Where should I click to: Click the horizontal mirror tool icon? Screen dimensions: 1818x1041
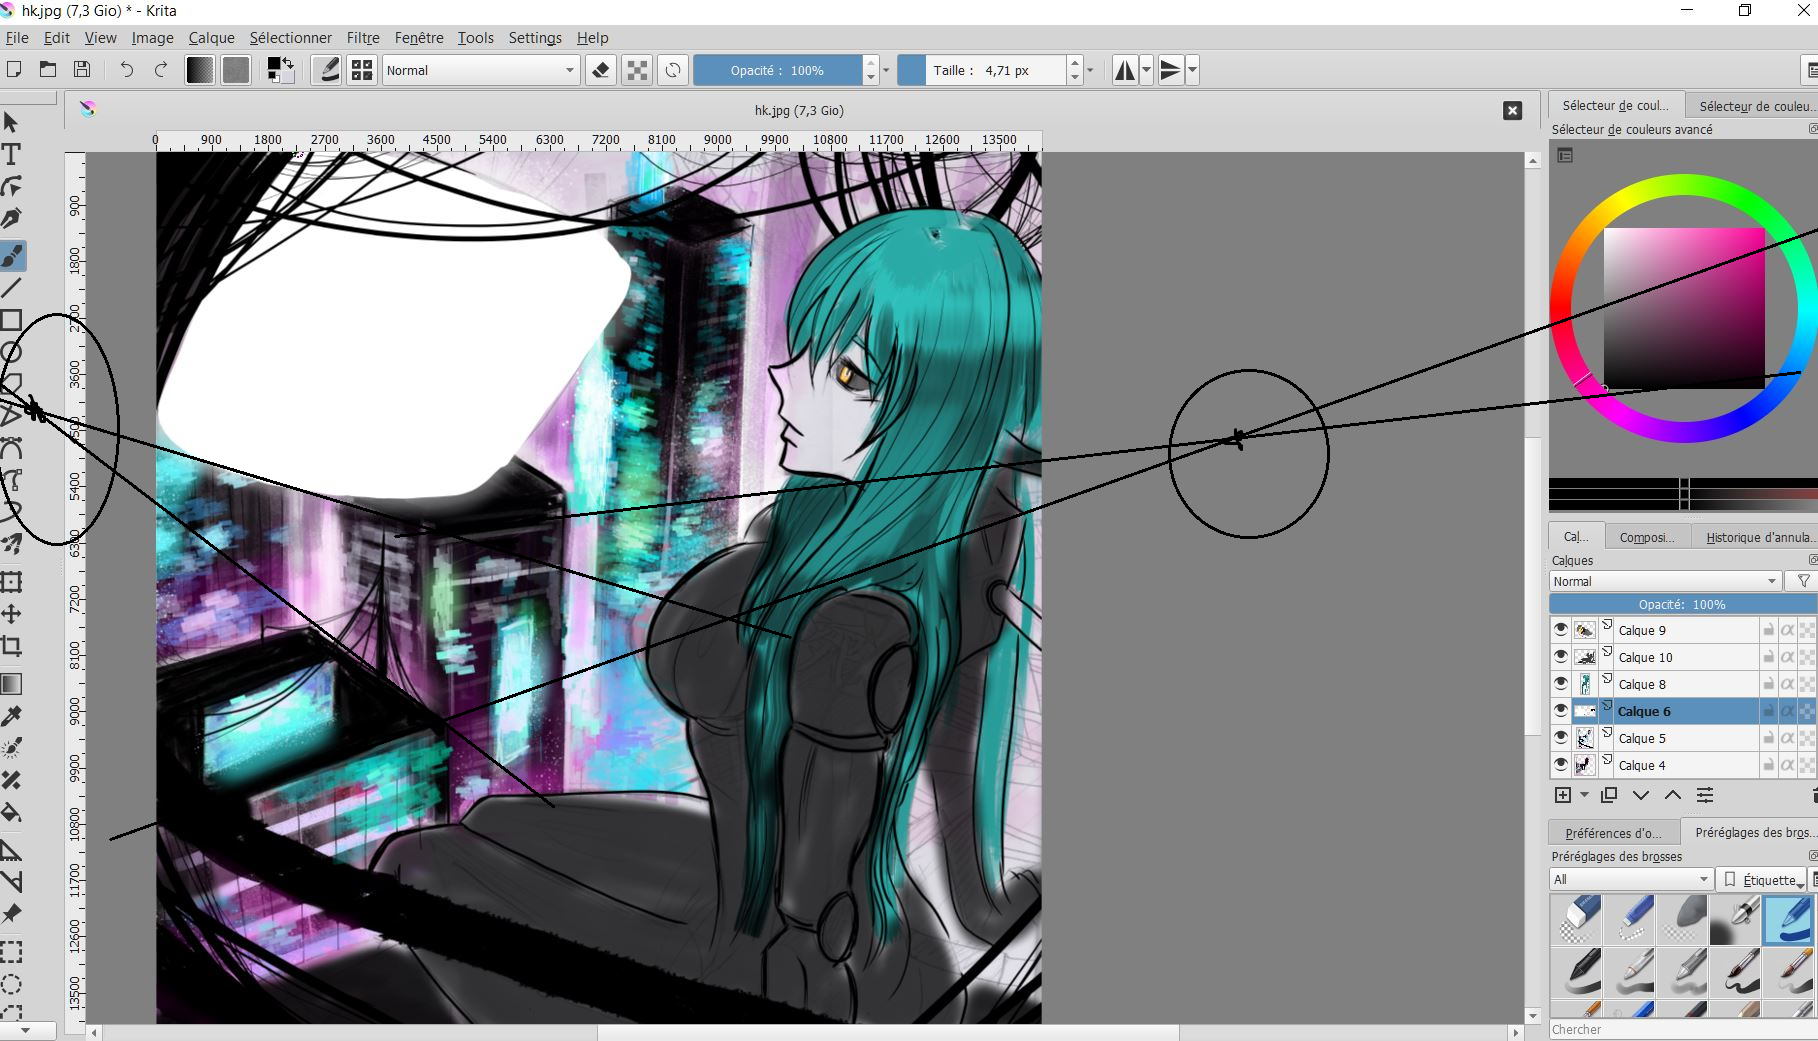tap(1125, 70)
